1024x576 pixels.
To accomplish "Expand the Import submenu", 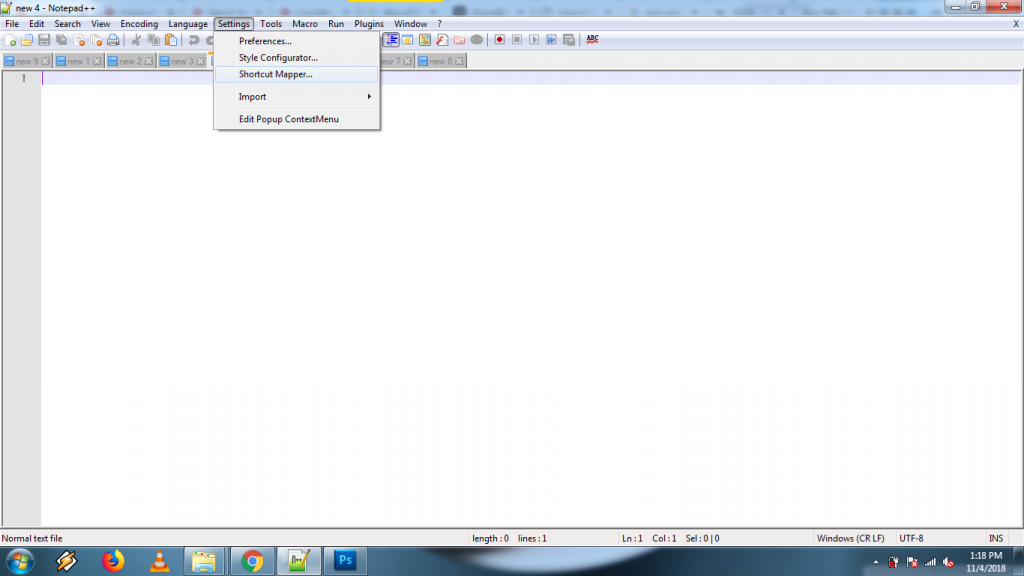I will (296, 97).
